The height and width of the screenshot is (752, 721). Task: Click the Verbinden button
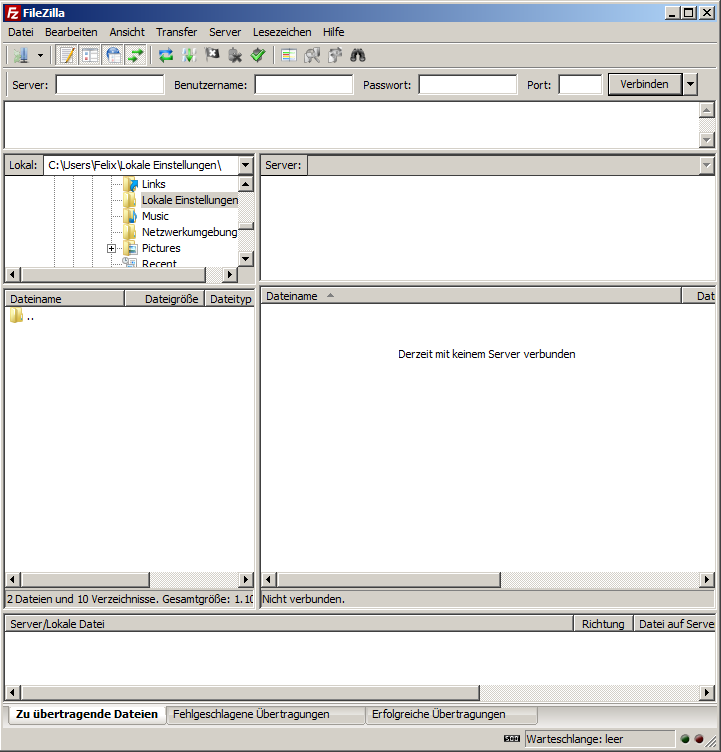coord(644,85)
